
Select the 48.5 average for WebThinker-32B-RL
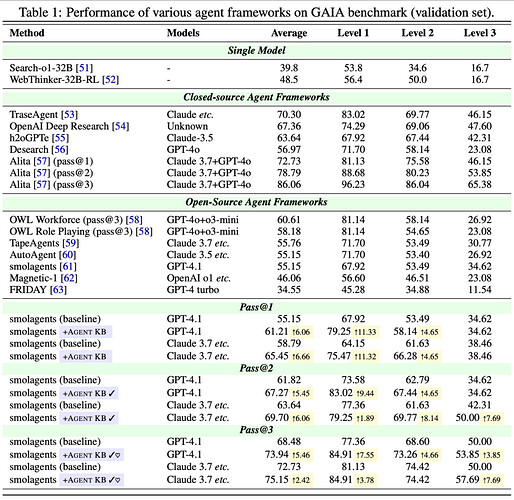click(289, 80)
